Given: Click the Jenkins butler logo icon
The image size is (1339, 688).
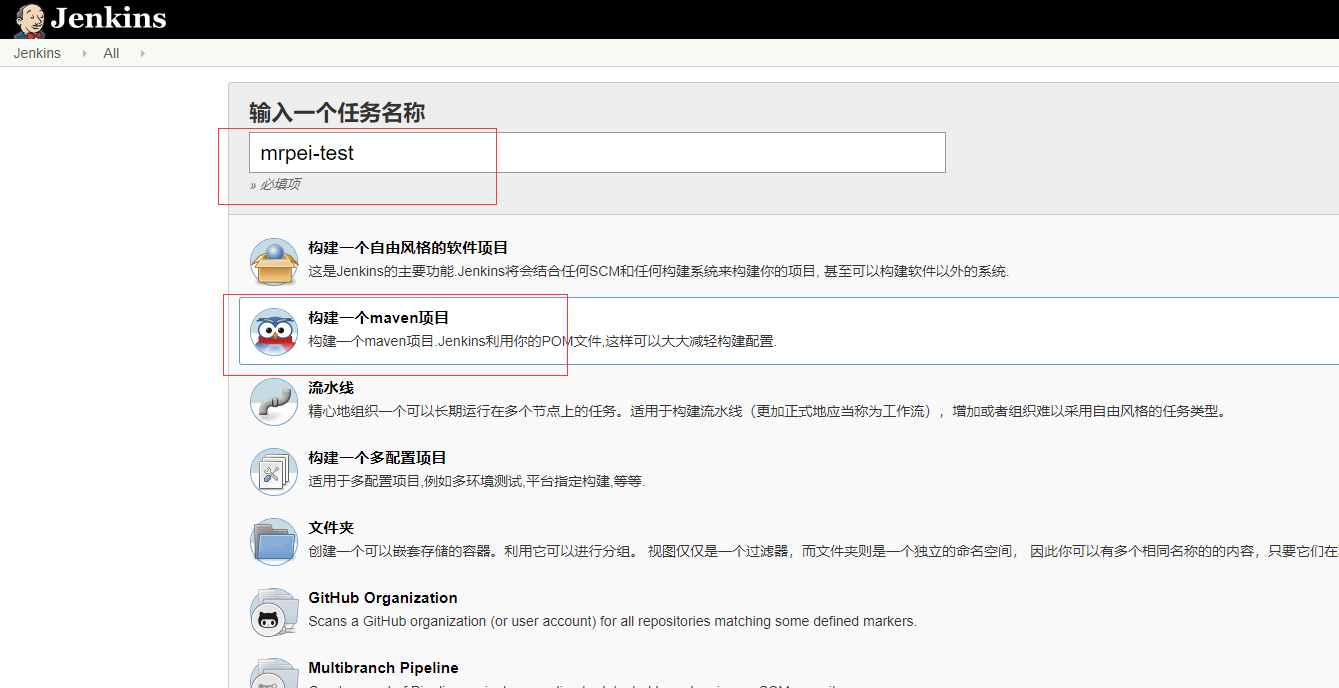Looking at the screenshot, I should (x=29, y=20).
